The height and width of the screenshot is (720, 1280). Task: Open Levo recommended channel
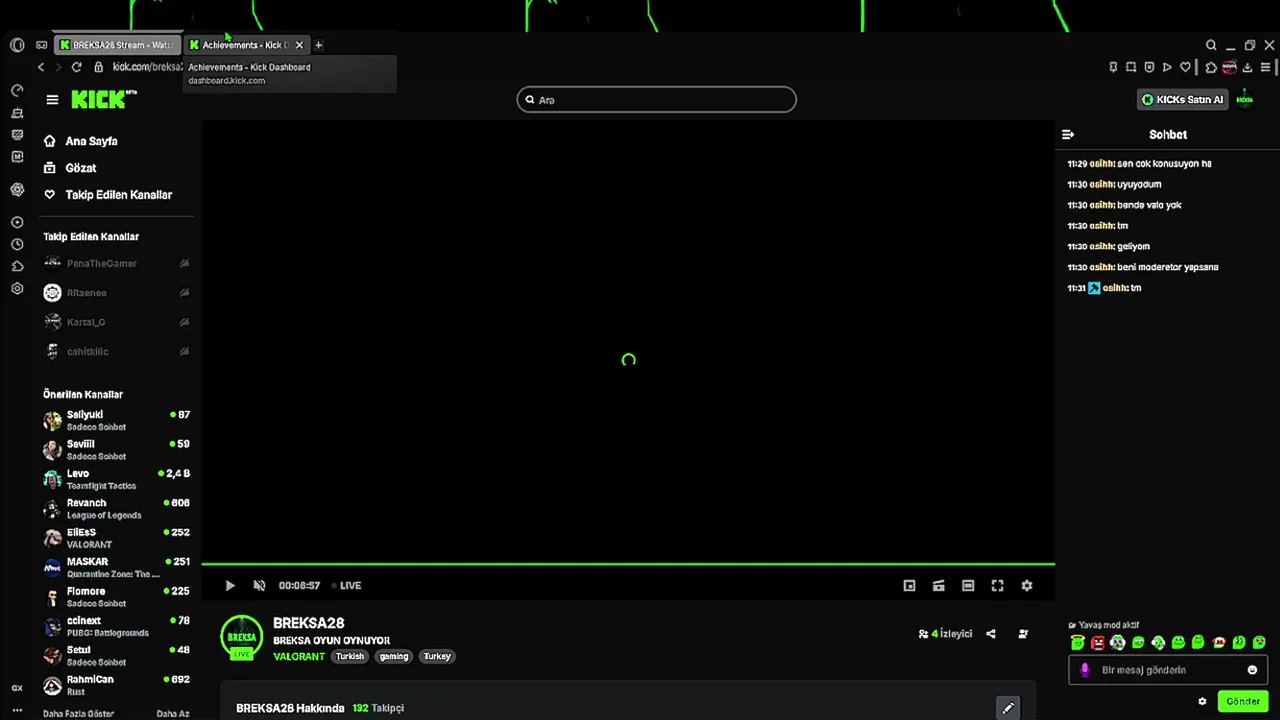pos(117,479)
